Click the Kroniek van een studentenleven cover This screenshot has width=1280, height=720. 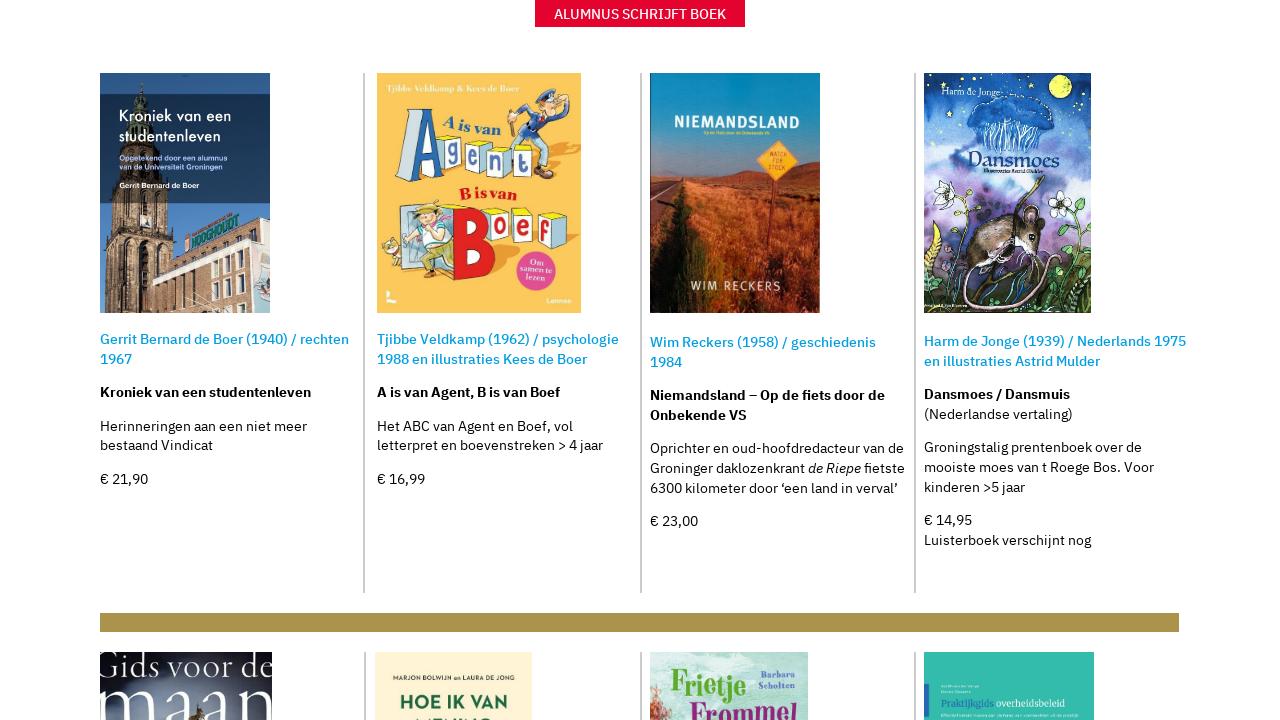(x=185, y=192)
